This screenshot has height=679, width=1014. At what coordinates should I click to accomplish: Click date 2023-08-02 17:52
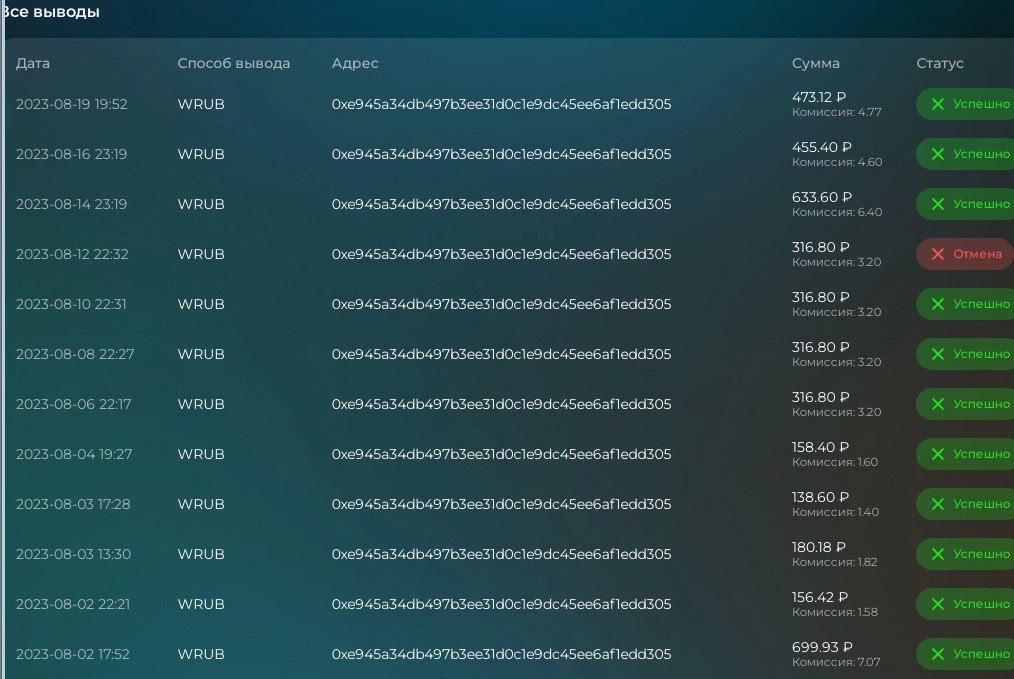(73, 654)
